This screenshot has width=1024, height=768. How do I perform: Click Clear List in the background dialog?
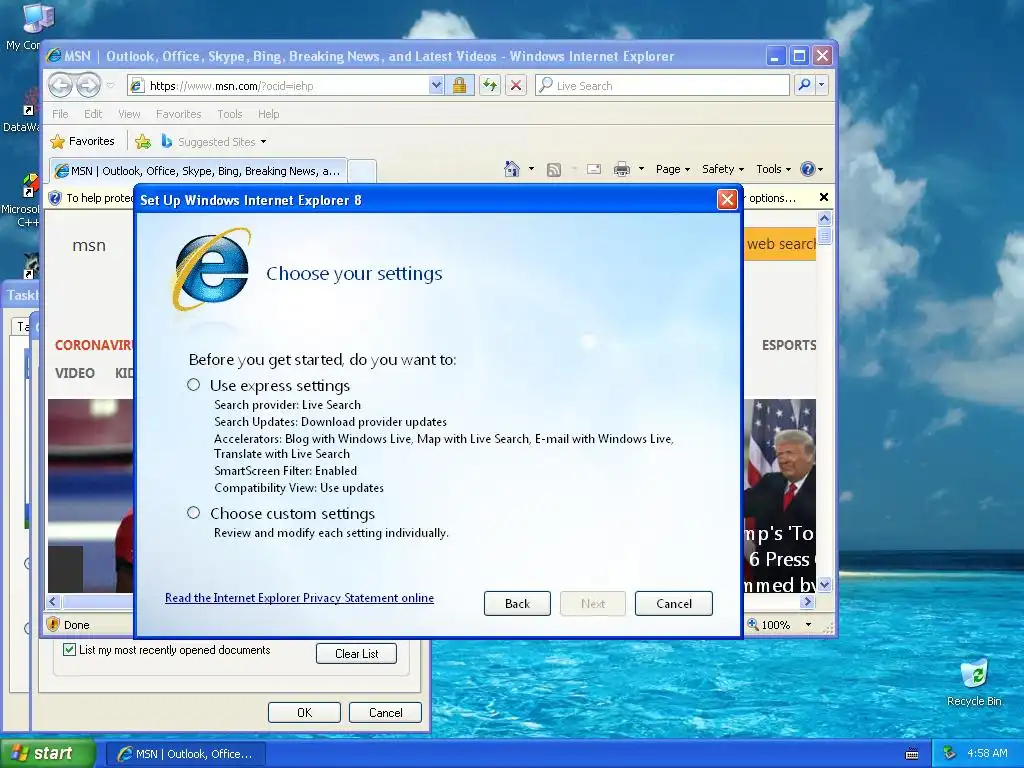[x=357, y=654]
